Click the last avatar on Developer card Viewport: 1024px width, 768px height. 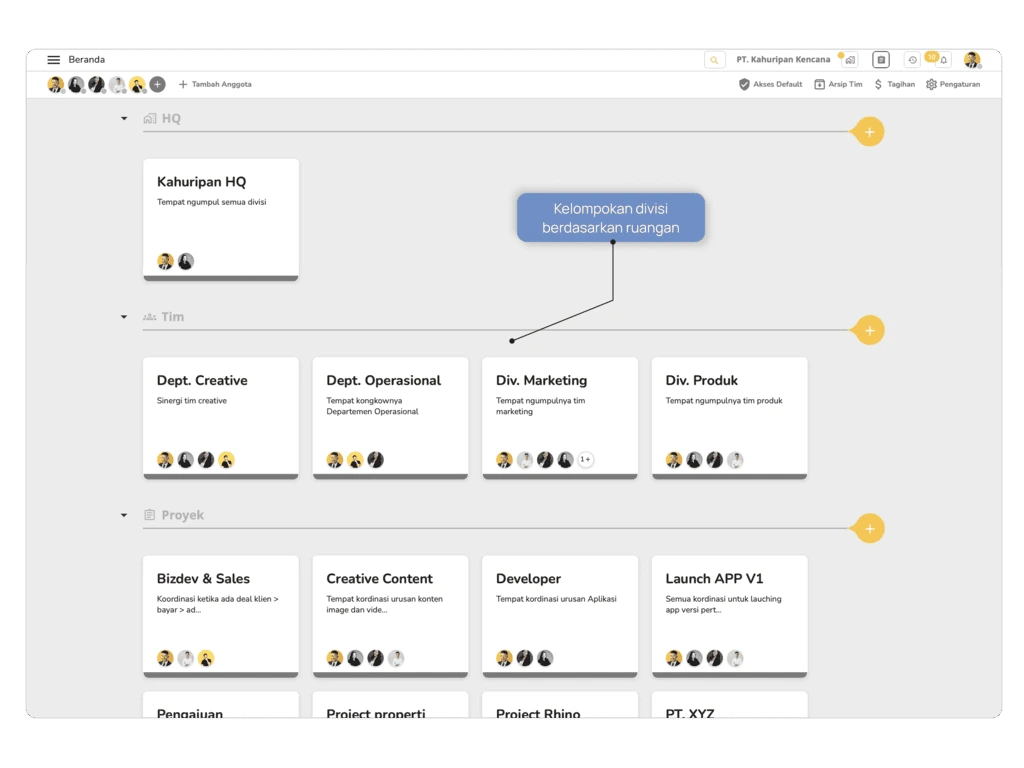(545, 658)
